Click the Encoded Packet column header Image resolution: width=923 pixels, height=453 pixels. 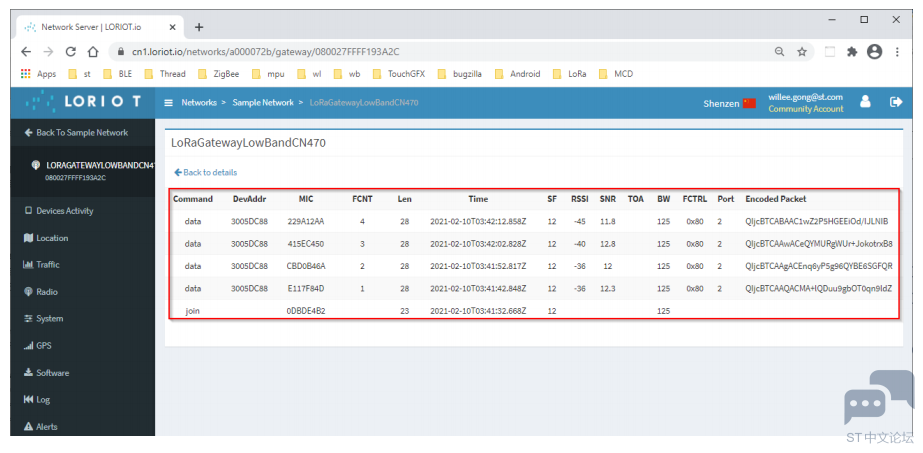click(776, 199)
